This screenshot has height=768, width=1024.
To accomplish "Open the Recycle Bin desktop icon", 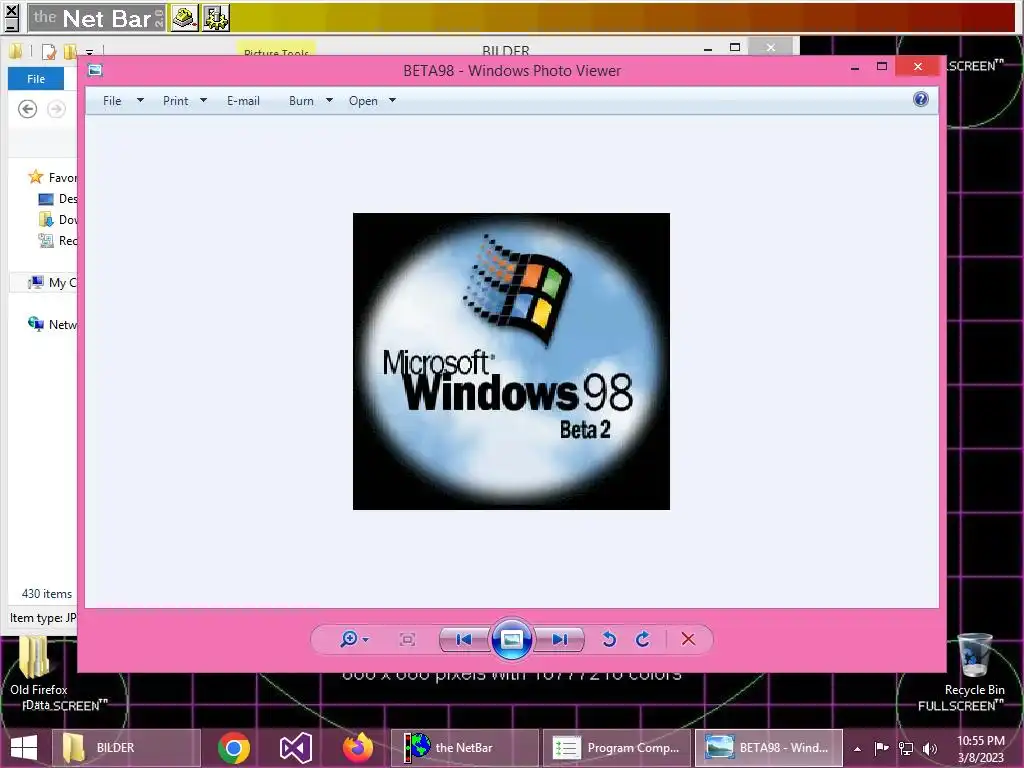I will point(975,664).
